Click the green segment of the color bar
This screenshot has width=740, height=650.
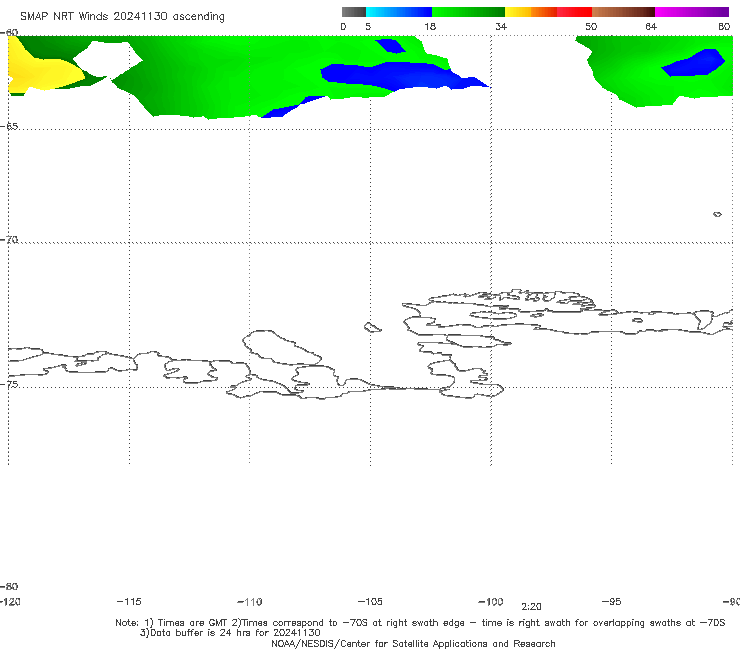(x=468, y=12)
